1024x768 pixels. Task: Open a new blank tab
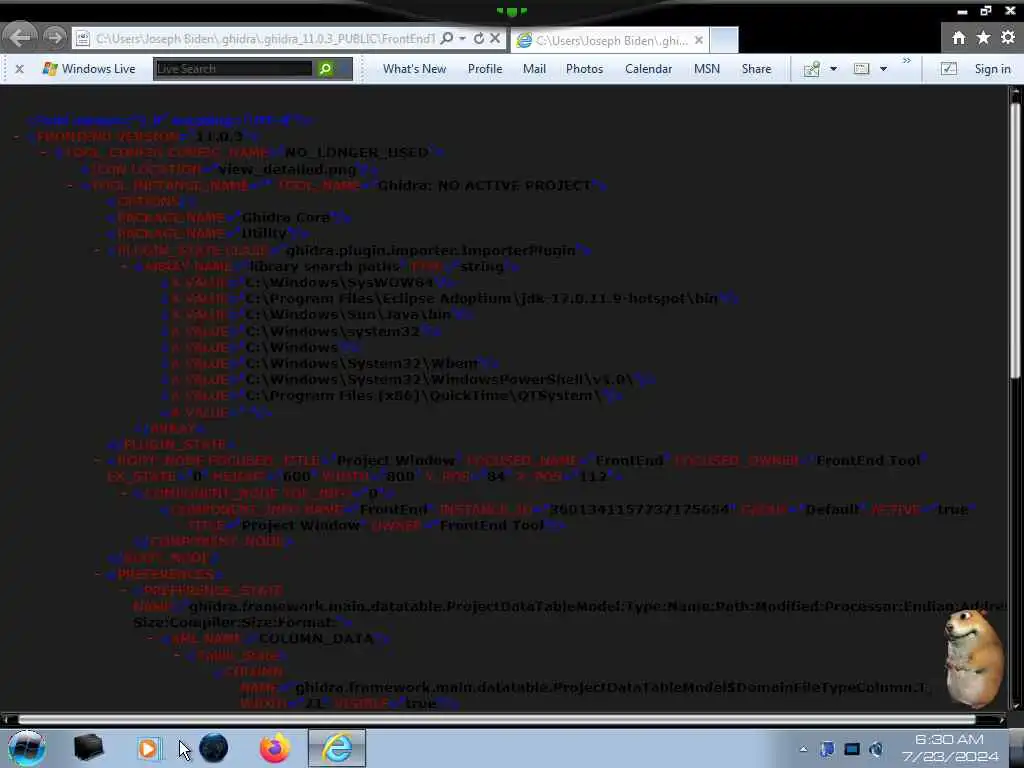pyautogui.click(x=724, y=40)
